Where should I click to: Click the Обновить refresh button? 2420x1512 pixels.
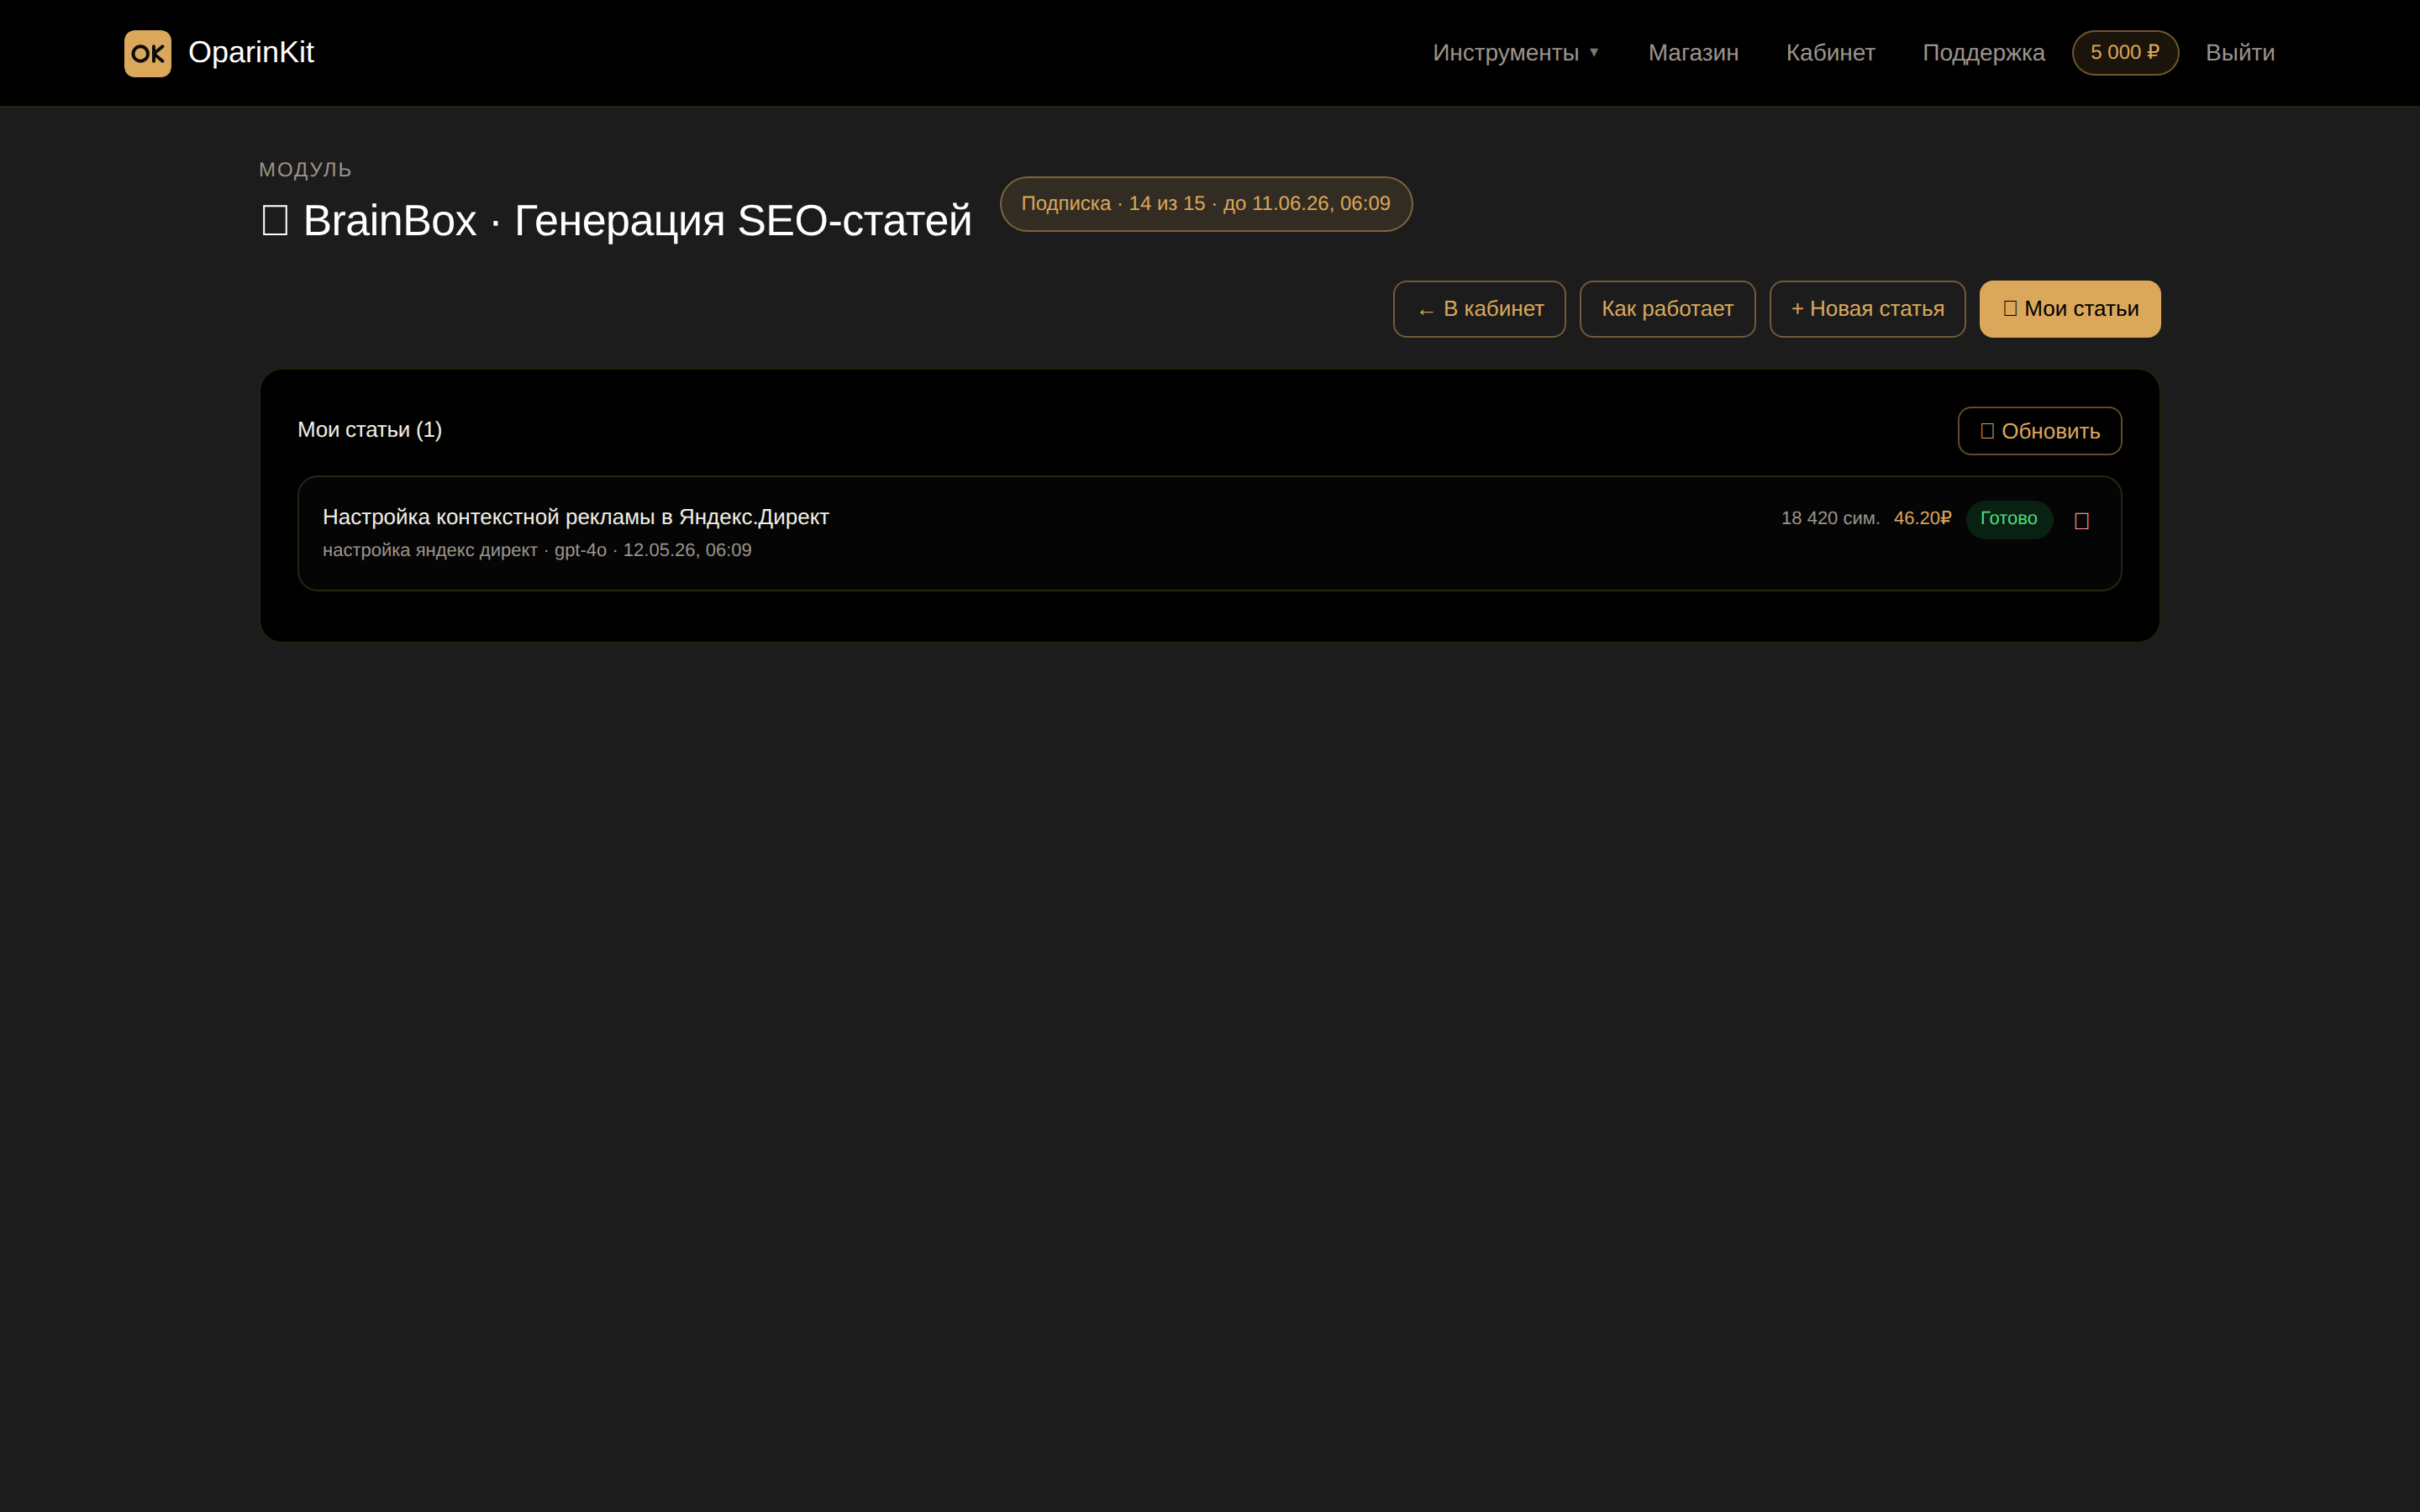tap(2039, 431)
